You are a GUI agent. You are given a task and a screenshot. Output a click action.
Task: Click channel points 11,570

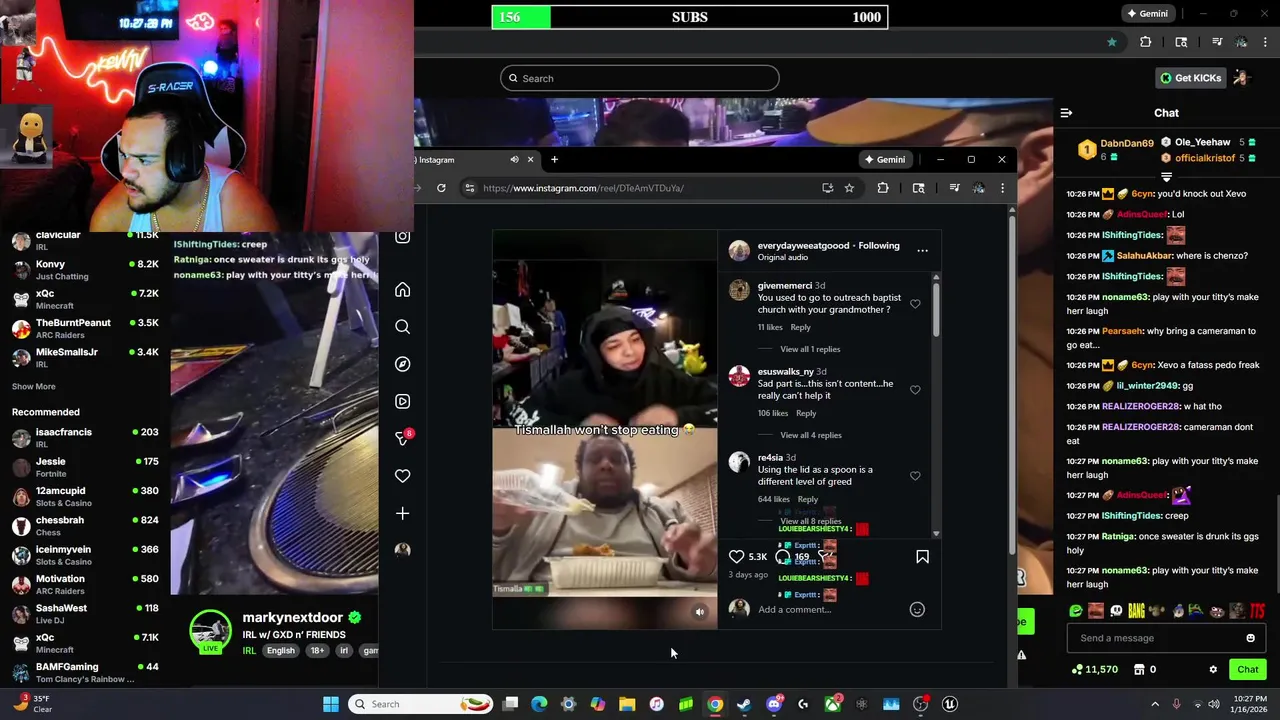1094,669
